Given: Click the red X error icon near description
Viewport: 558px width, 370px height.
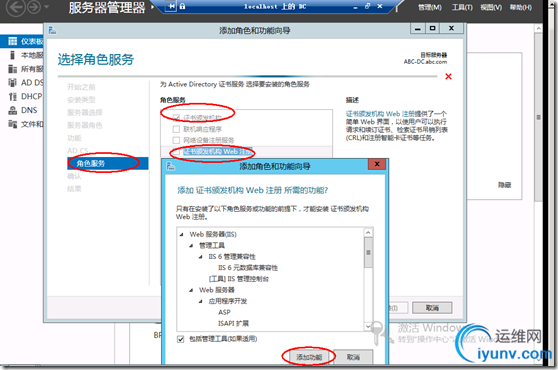Looking at the screenshot, I should pos(448,76).
